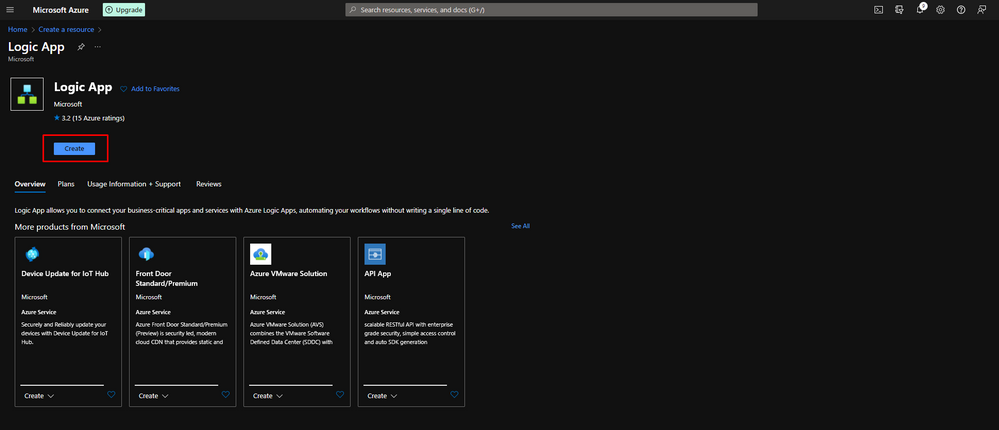Click Front Door Standard/Premium card title
Screen dimensions: 999x430
167,278
